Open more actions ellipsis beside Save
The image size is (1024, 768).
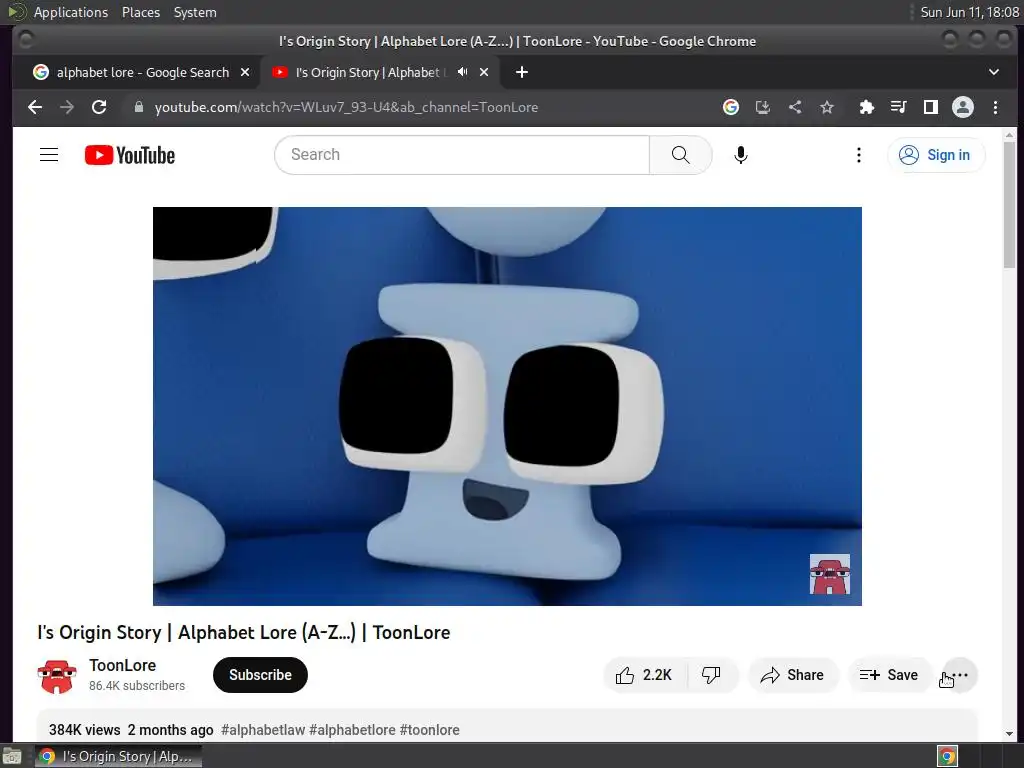click(x=960, y=675)
